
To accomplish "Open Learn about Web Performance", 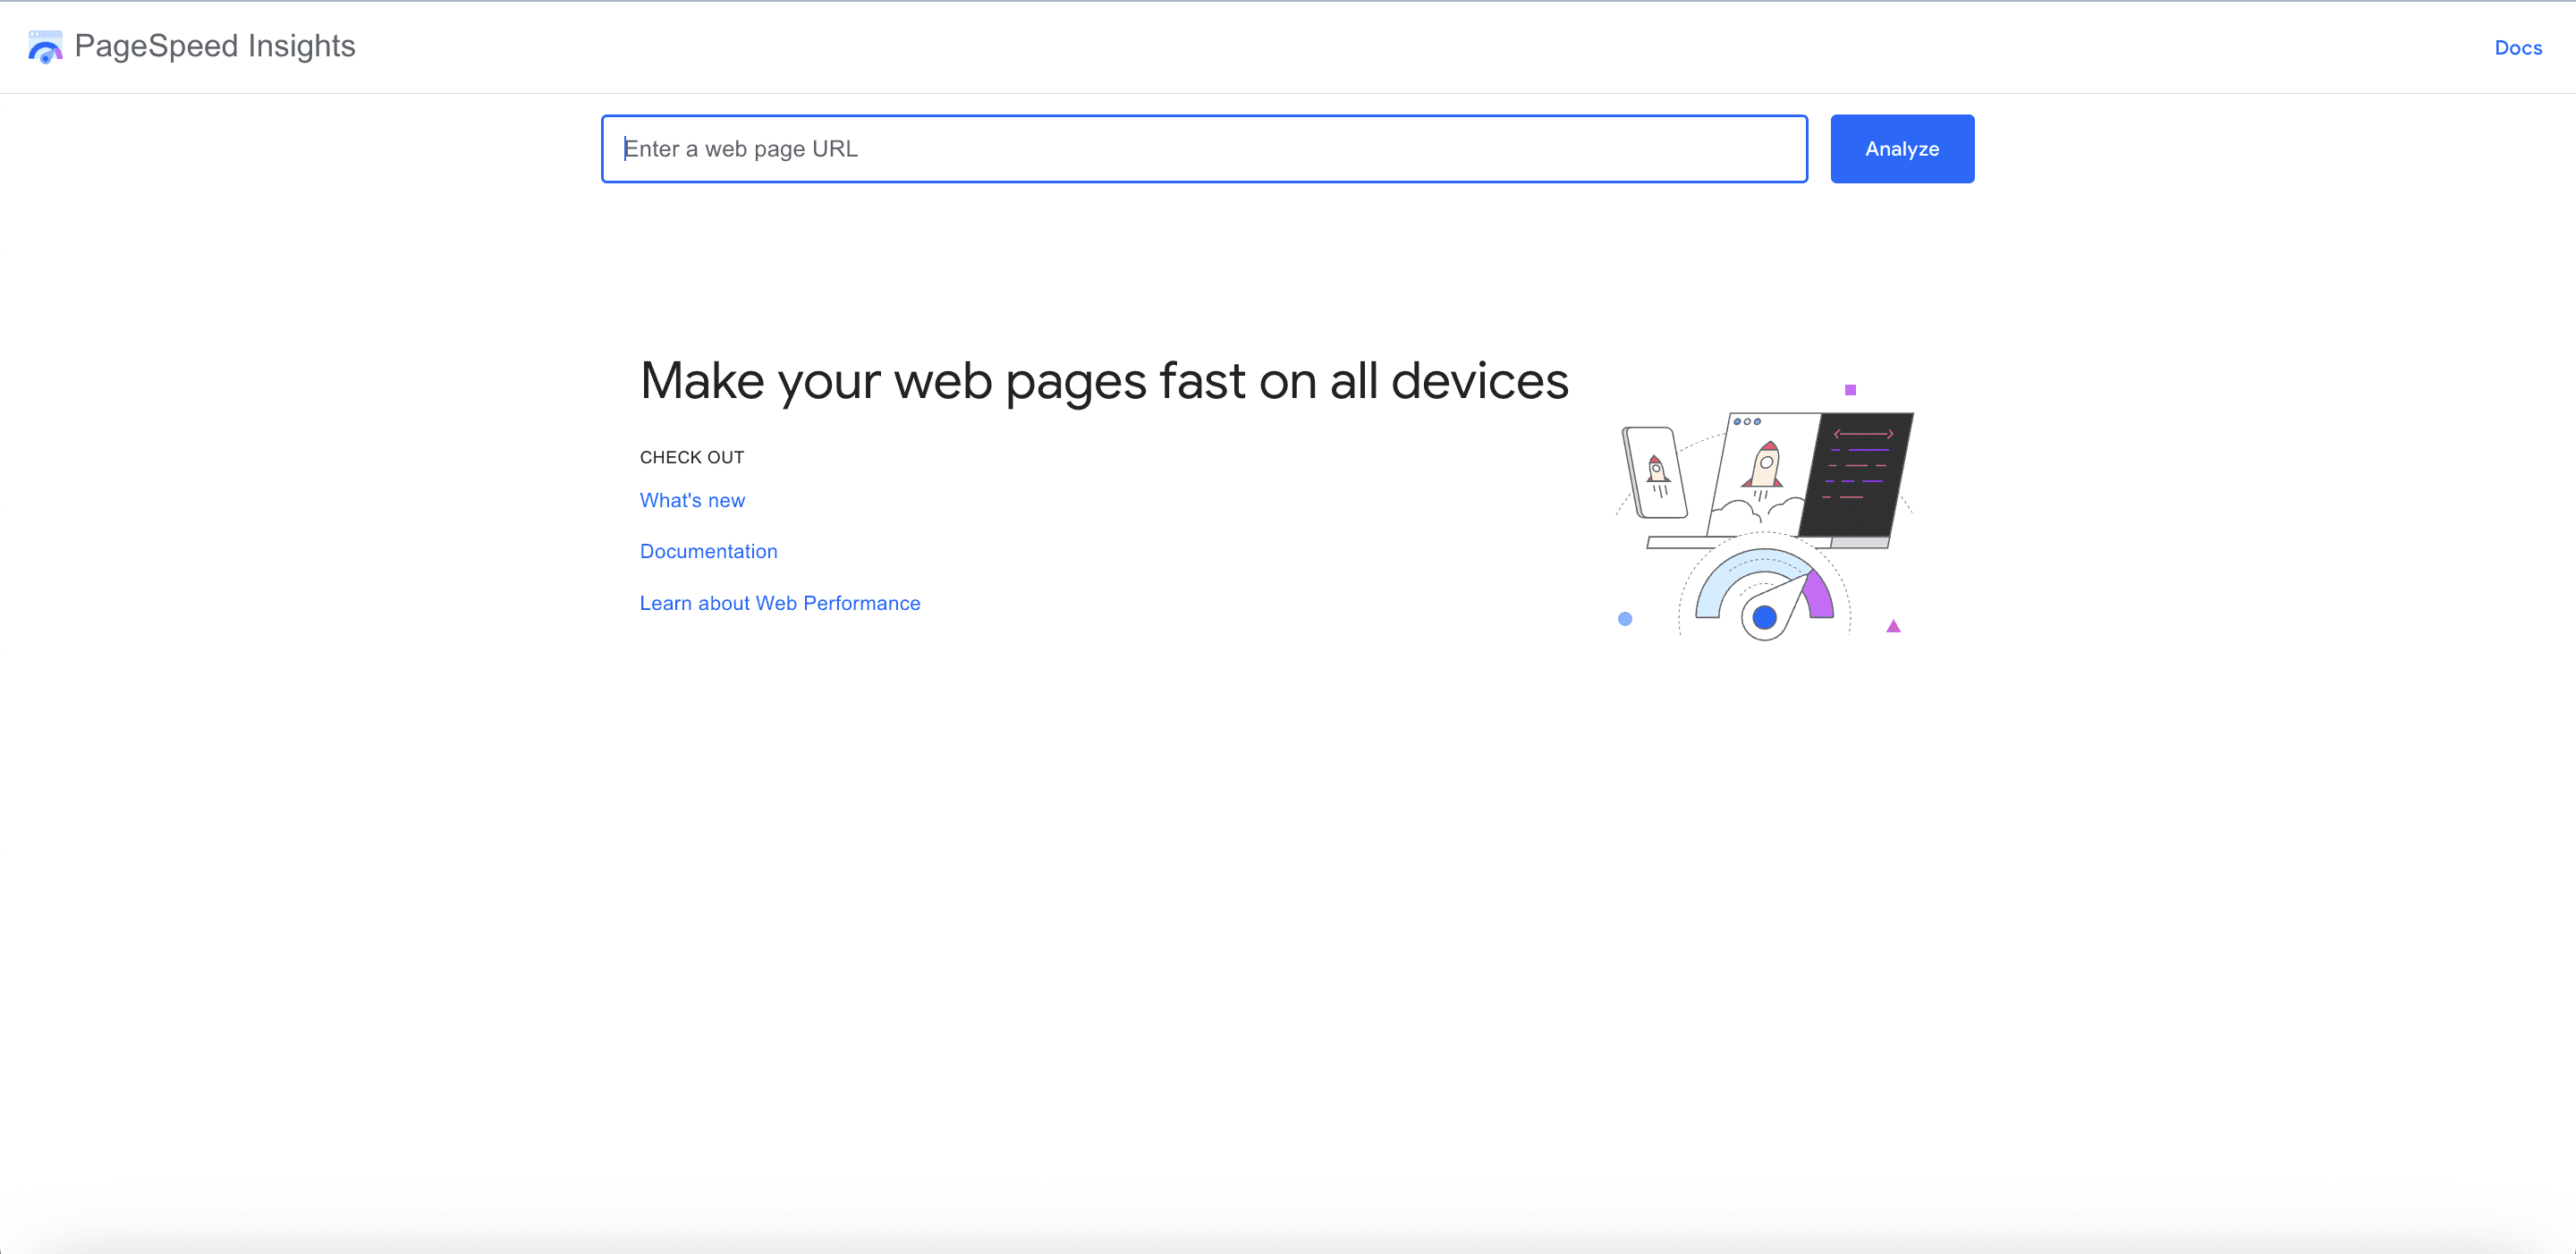I will tap(780, 603).
